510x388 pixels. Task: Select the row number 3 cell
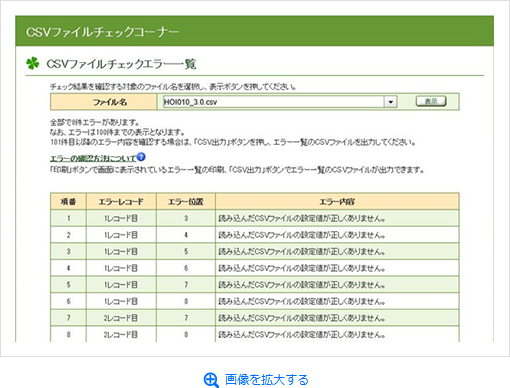coord(68,252)
